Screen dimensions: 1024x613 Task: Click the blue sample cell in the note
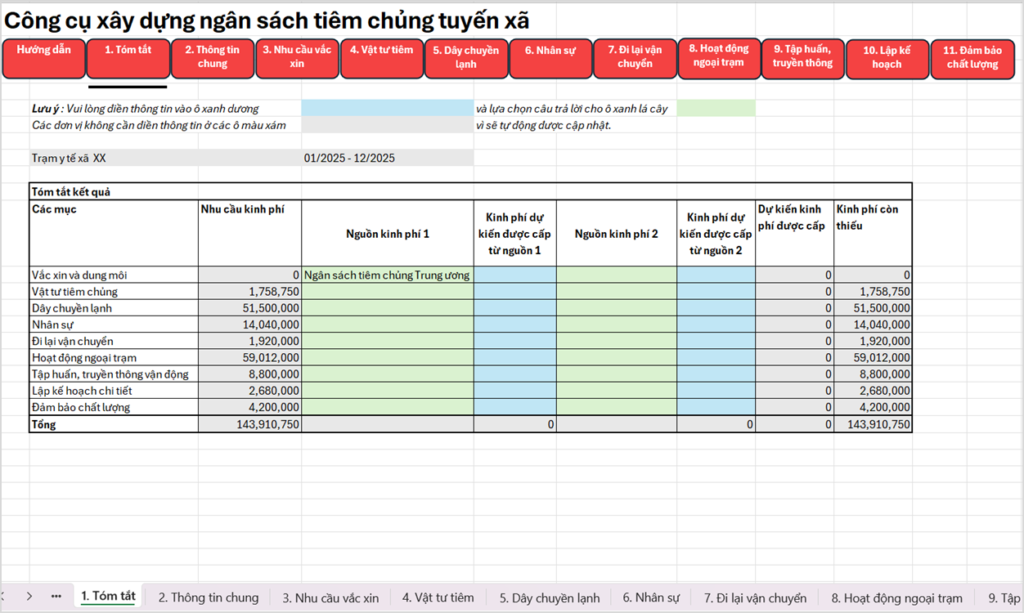[387, 108]
